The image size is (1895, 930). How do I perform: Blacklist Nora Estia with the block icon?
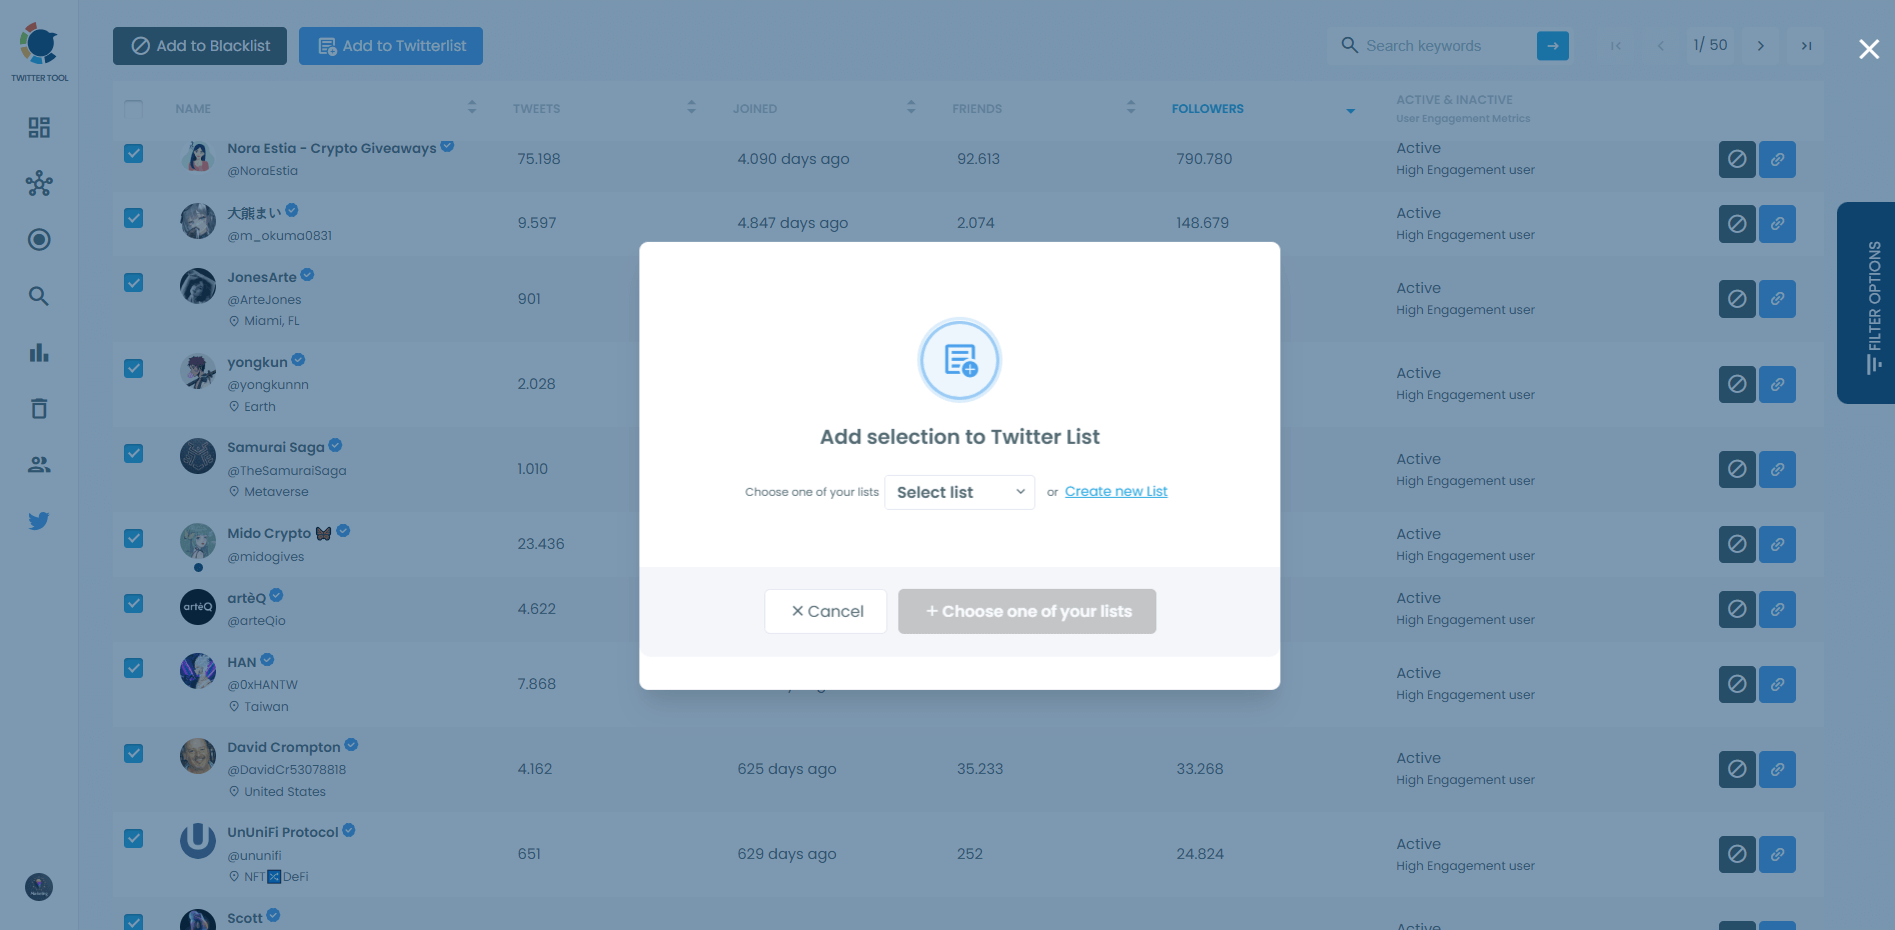click(1737, 159)
